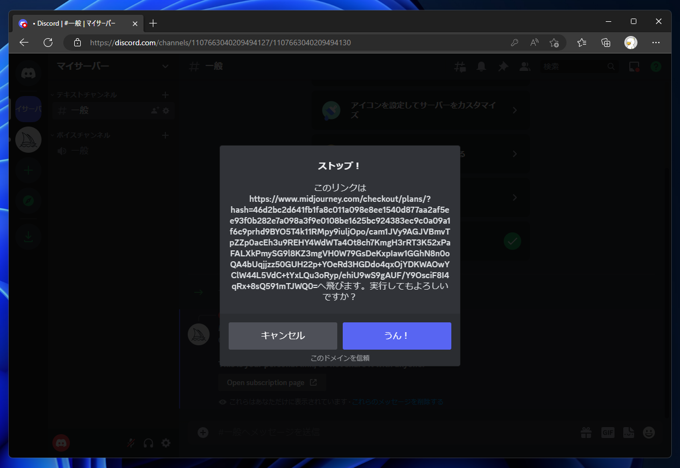Collapse the ボイスチャンネル category
This screenshot has width=680, height=468.
82,135
